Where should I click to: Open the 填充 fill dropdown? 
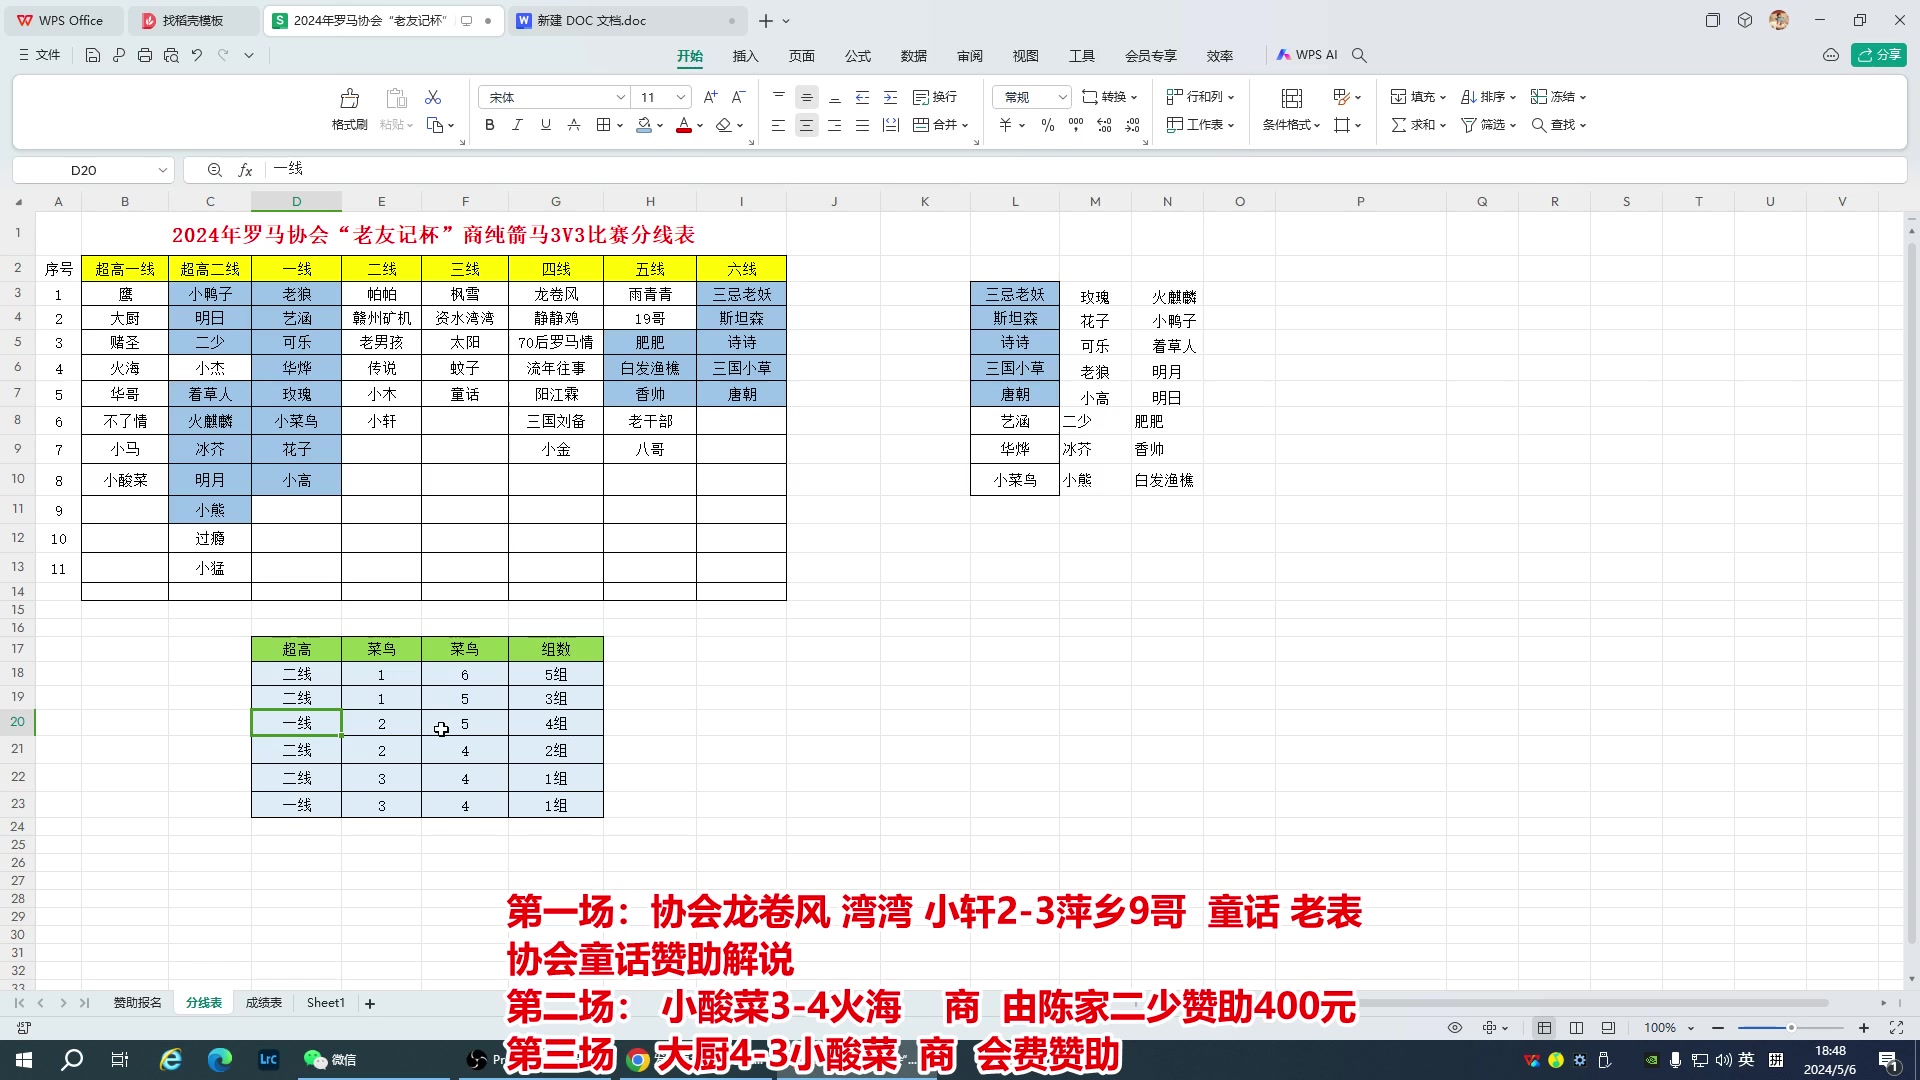[1418, 97]
